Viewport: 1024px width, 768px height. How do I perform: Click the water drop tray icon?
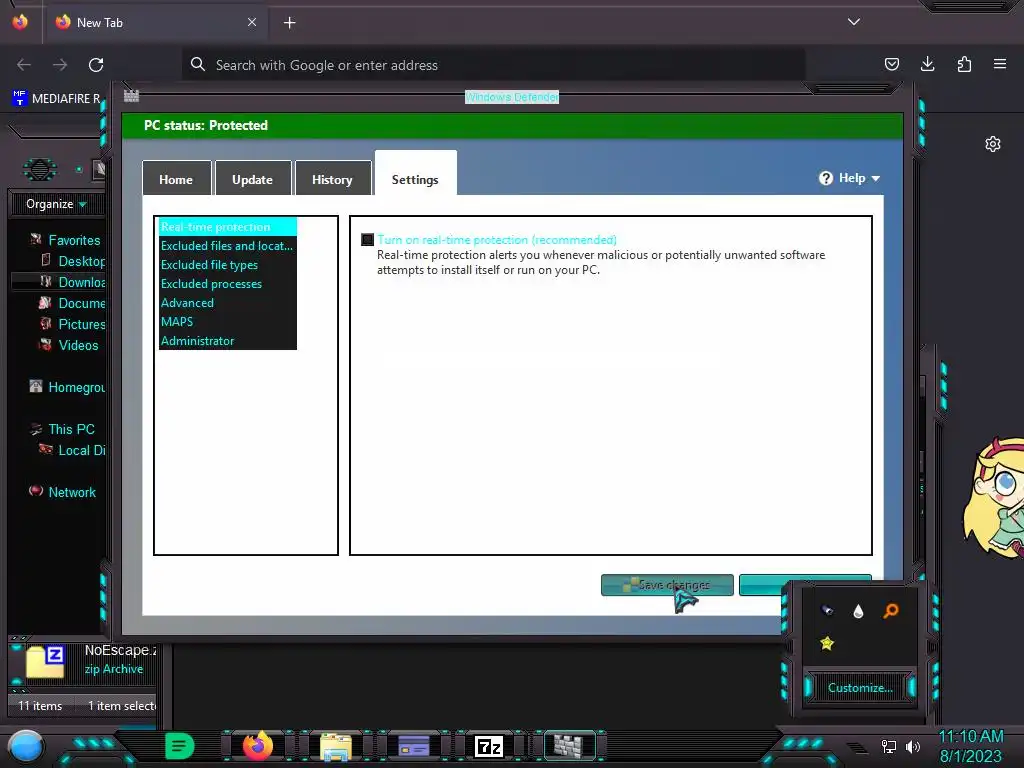click(x=858, y=611)
